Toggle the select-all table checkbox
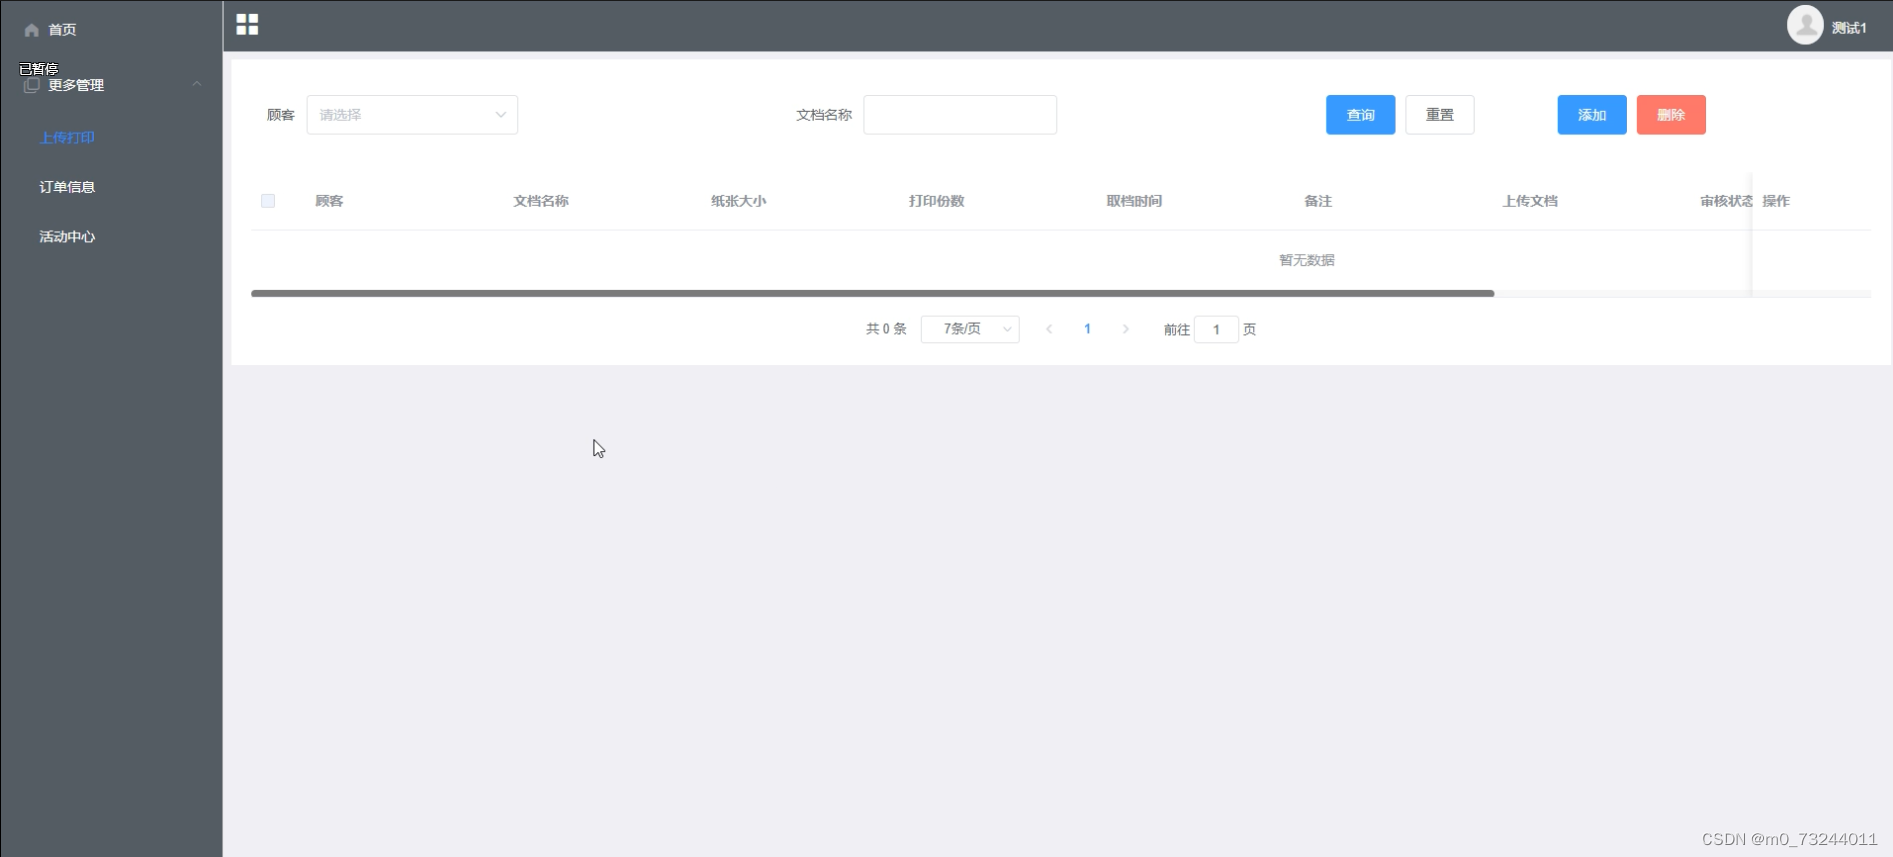Viewport: 1893px width, 857px height. (268, 201)
